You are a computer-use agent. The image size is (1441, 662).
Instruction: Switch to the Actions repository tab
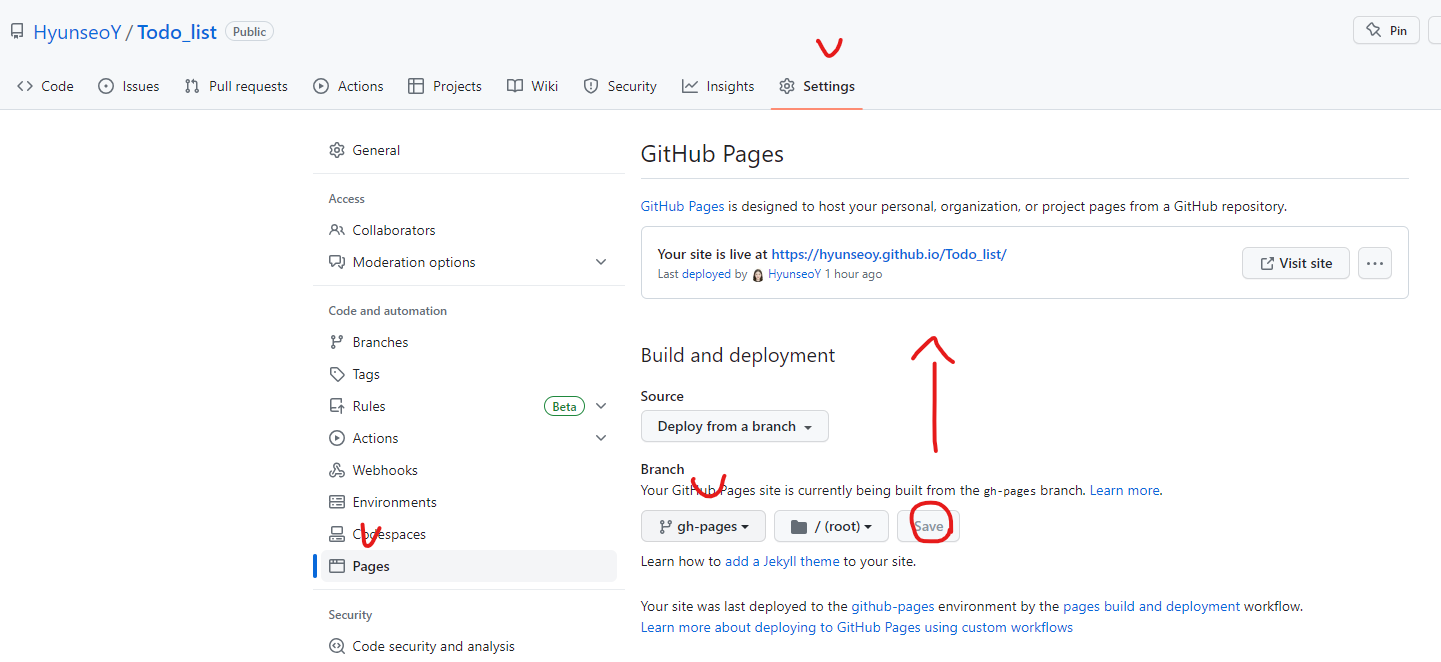click(348, 86)
